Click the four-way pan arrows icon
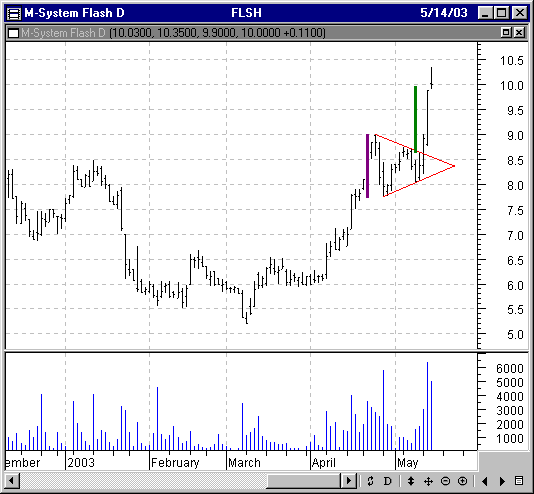Viewport: 534px width, 494px height. [x=428, y=481]
